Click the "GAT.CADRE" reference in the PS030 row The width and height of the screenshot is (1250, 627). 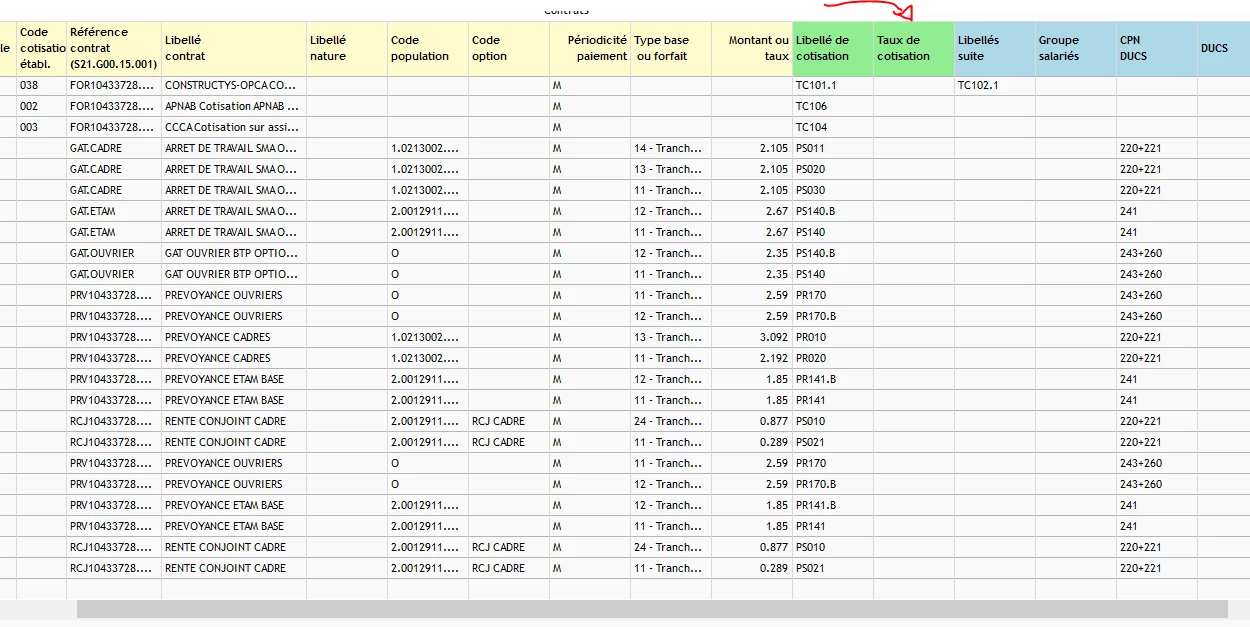113,191
